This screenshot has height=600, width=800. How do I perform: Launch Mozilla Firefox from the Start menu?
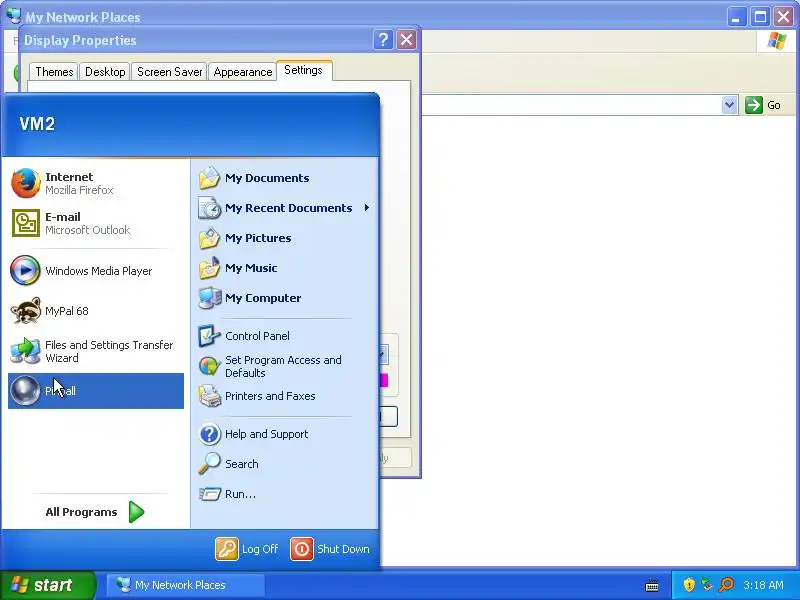(96, 183)
